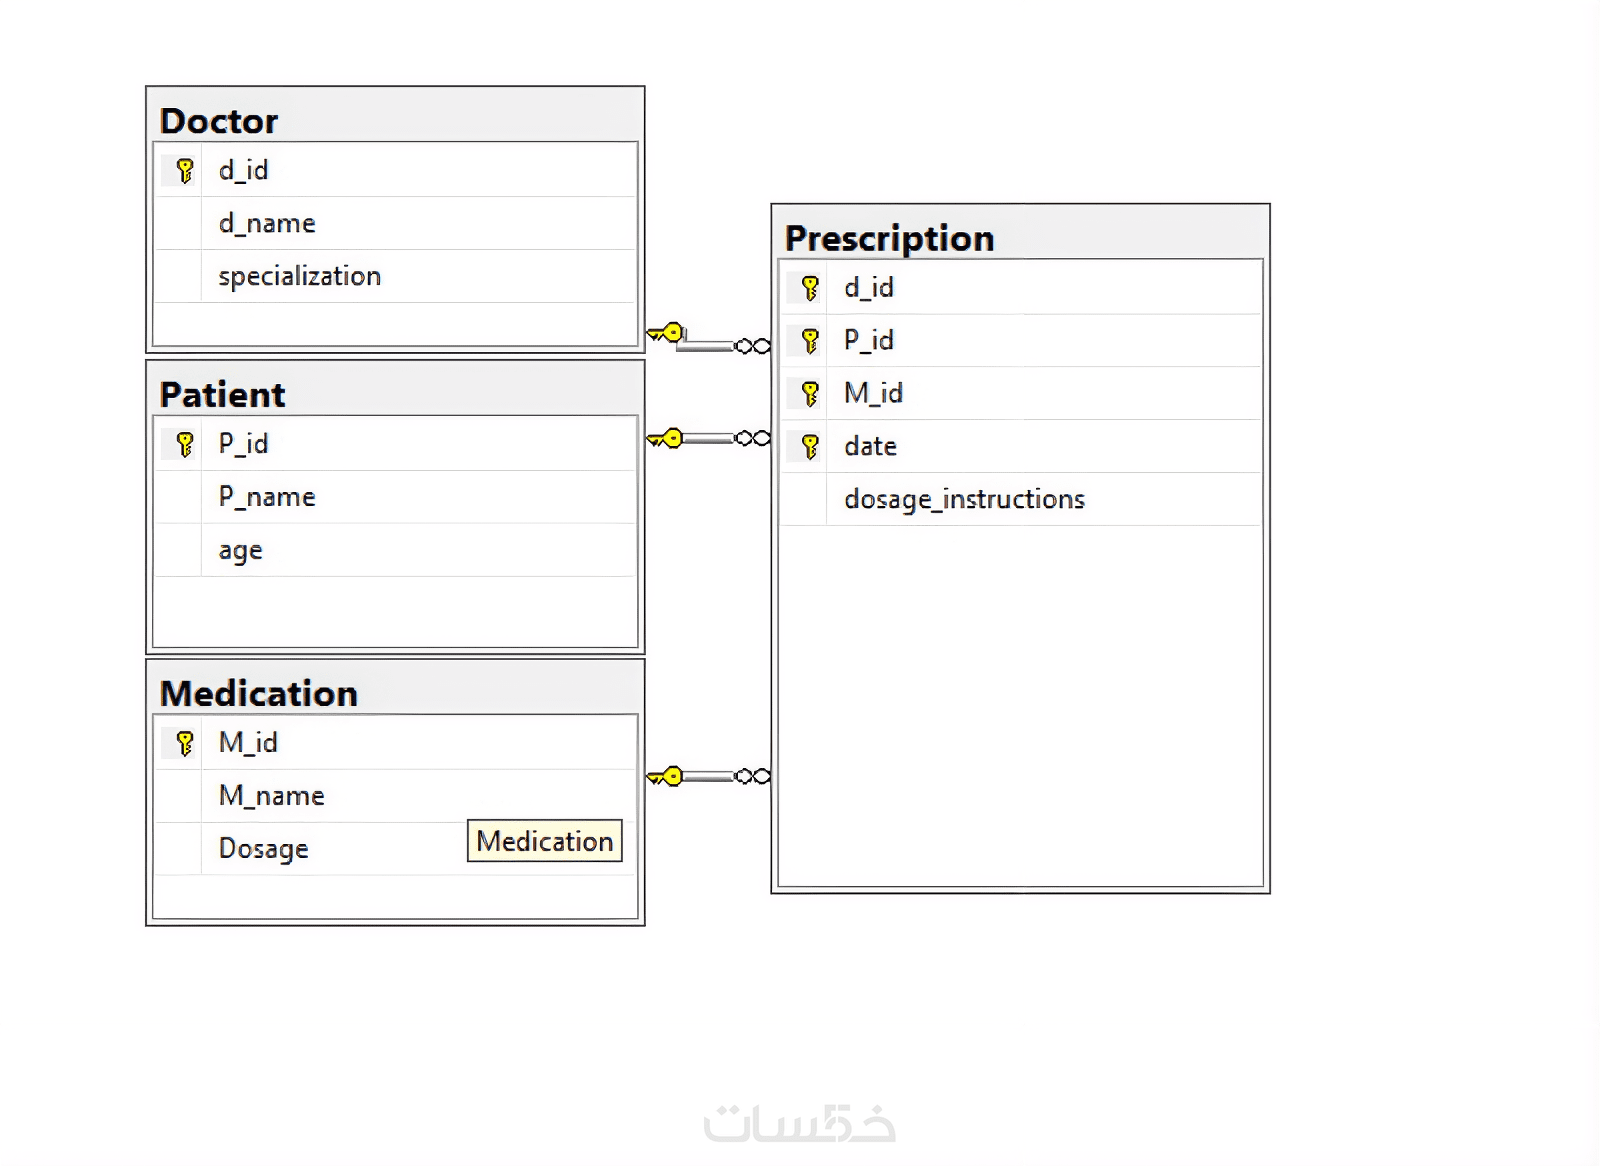Click the key icon beside Medication M_id

click(185, 743)
